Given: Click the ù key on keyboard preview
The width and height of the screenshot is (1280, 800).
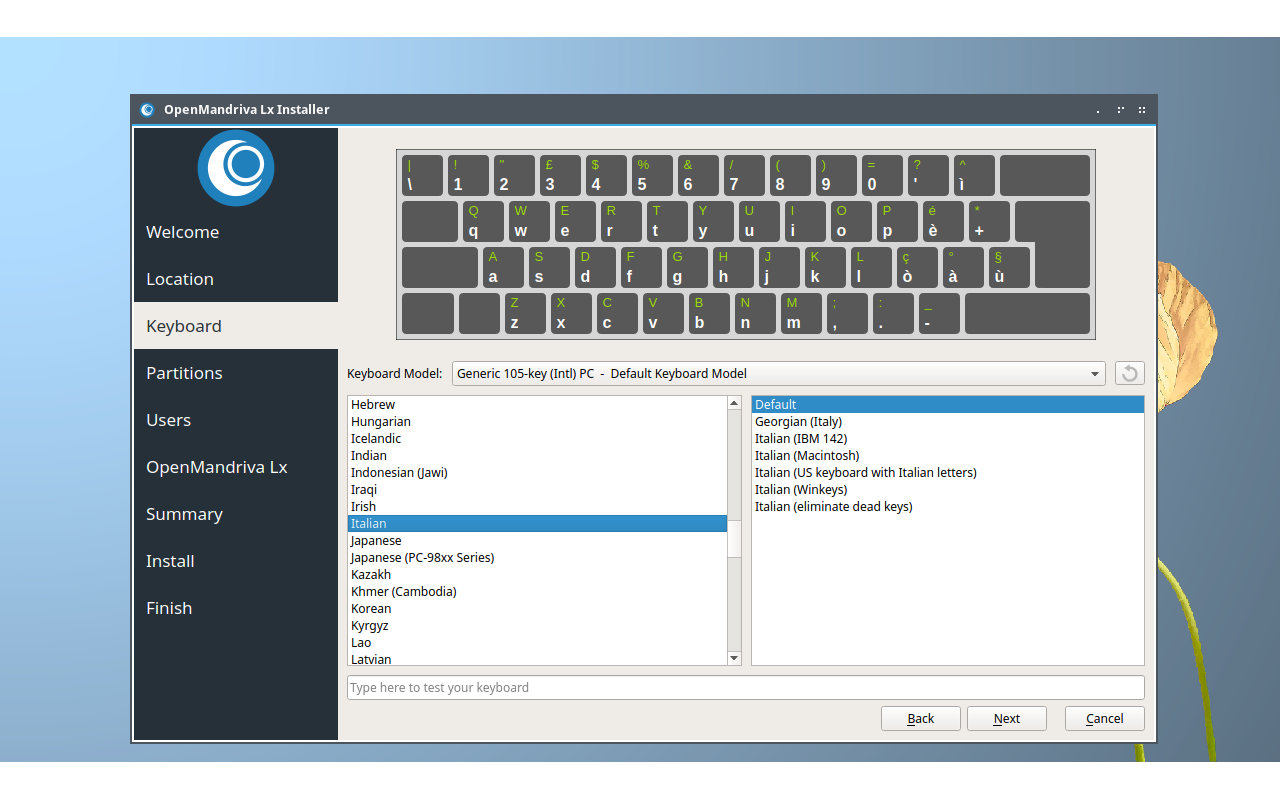Looking at the screenshot, I should tap(1008, 268).
